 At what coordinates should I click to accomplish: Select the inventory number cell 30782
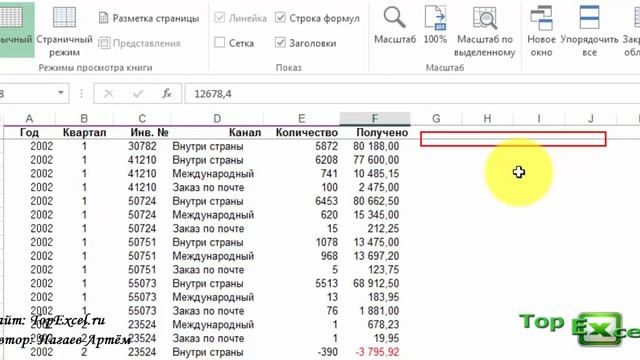(x=142, y=146)
